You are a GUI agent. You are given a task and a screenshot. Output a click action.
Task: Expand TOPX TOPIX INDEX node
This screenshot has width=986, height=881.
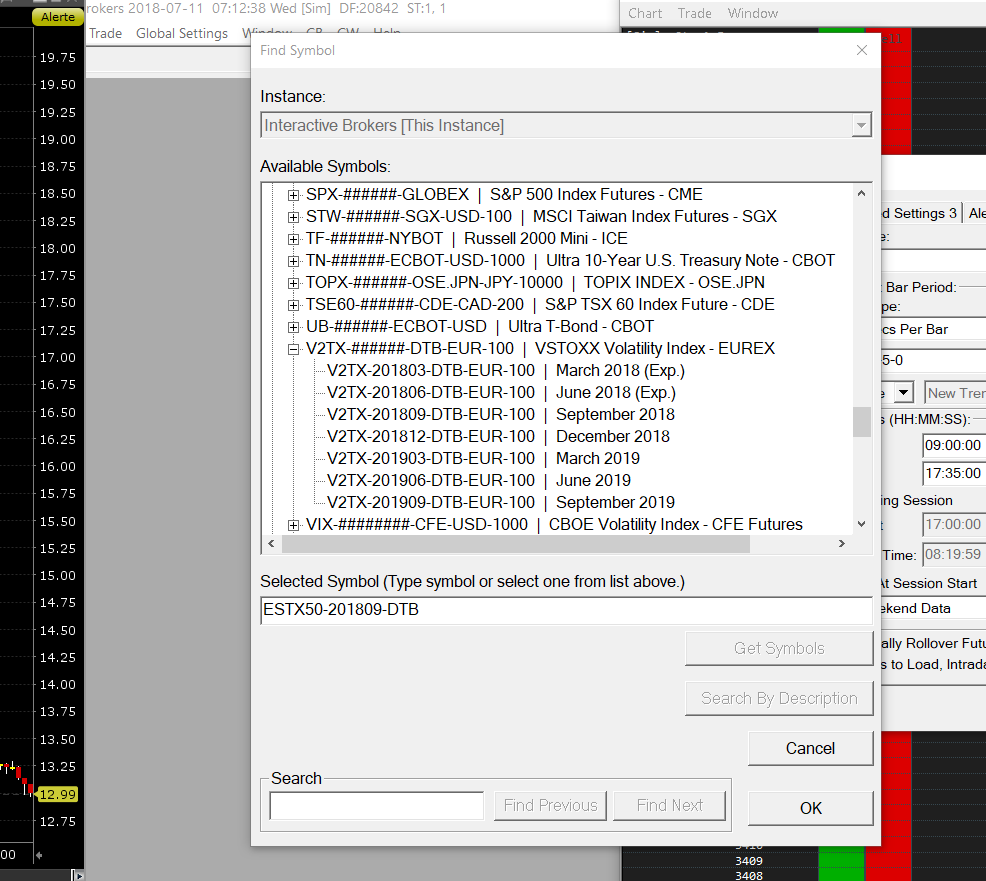coord(293,283)
